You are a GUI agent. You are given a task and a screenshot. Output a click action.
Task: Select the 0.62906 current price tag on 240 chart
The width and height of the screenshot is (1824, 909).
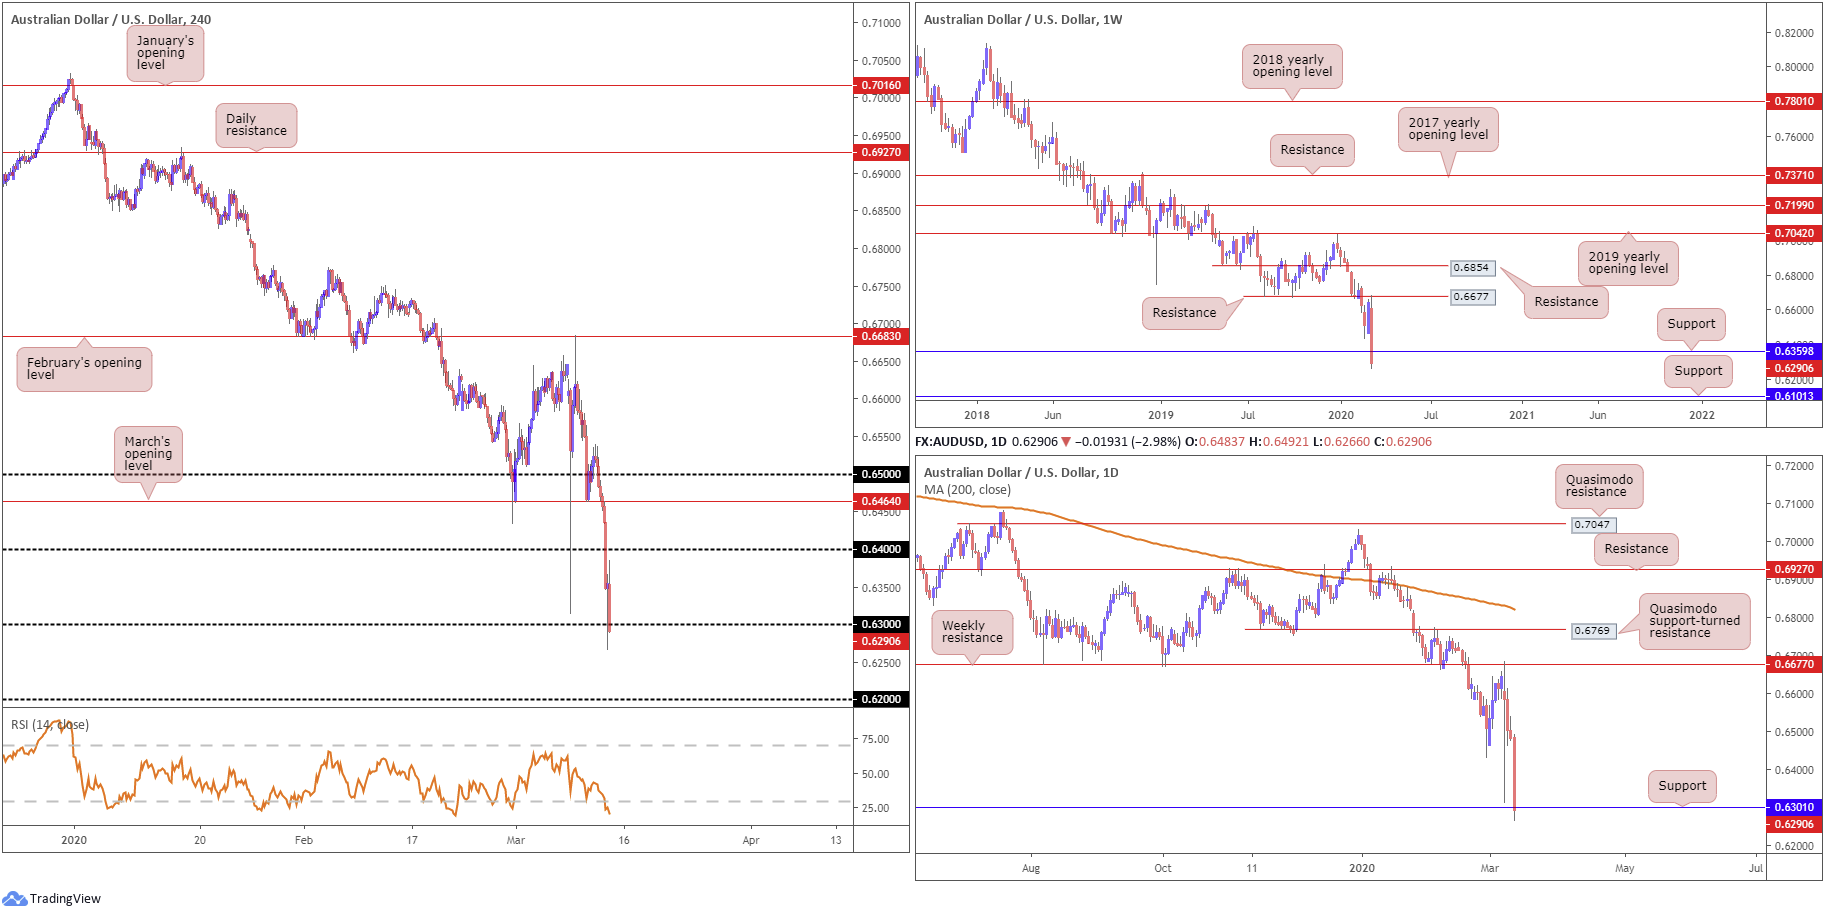(x=882, y=641)
